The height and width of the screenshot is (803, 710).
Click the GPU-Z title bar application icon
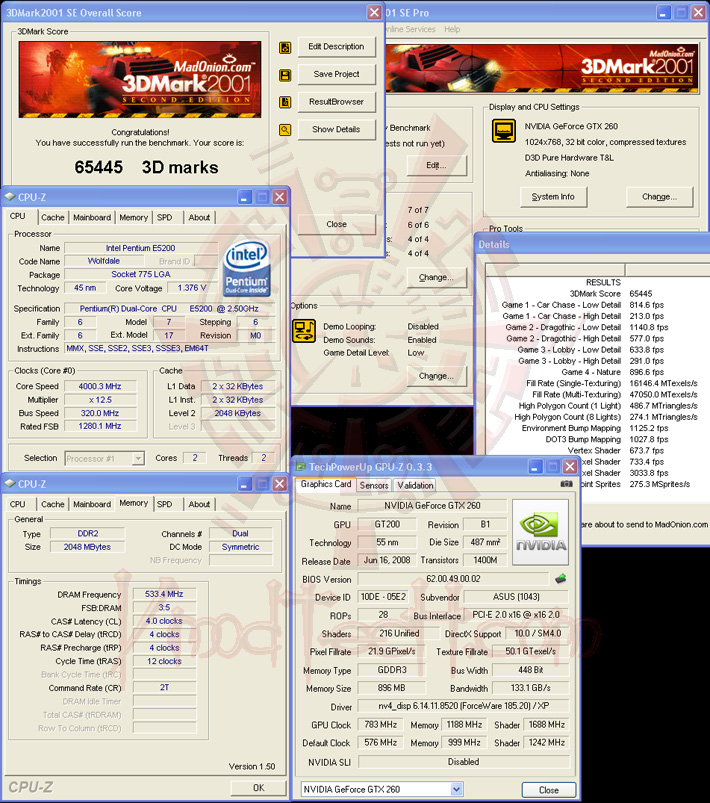(x=300, y=467)
